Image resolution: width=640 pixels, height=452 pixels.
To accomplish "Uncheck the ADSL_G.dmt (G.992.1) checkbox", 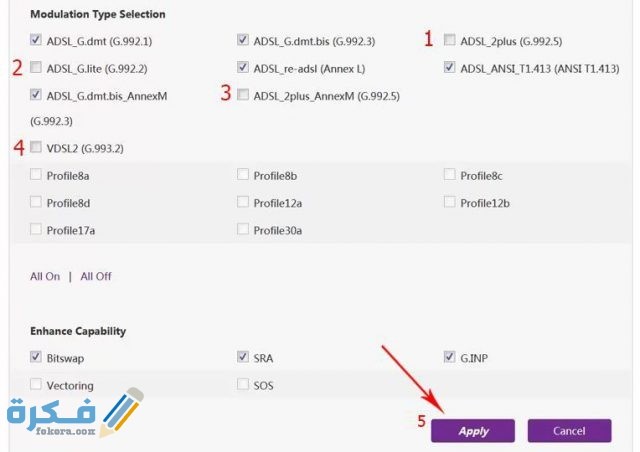I will (x=37, y=41).
